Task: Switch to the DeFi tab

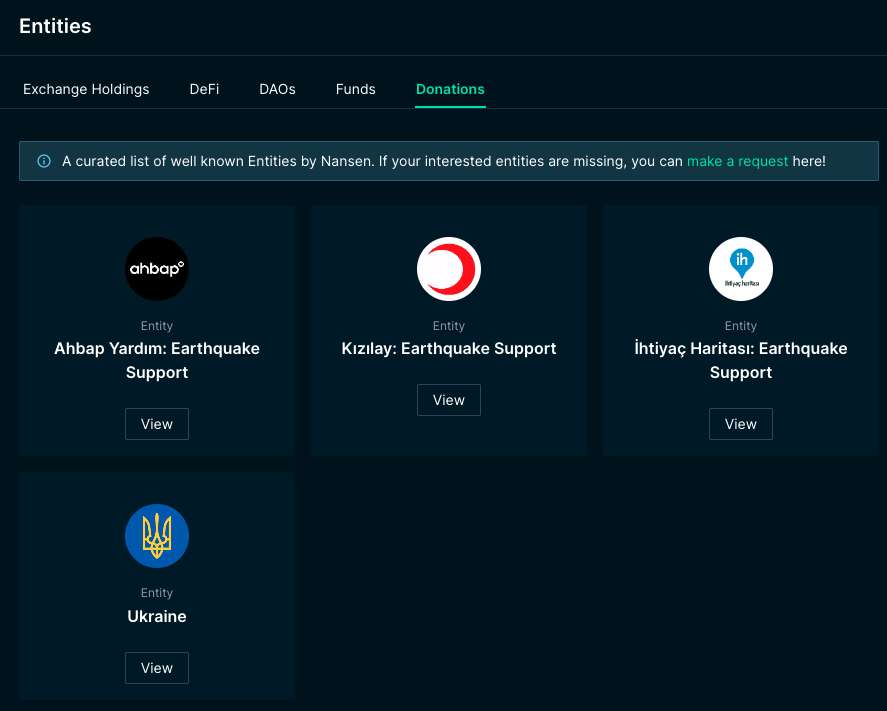Action: tap(204, 89)
